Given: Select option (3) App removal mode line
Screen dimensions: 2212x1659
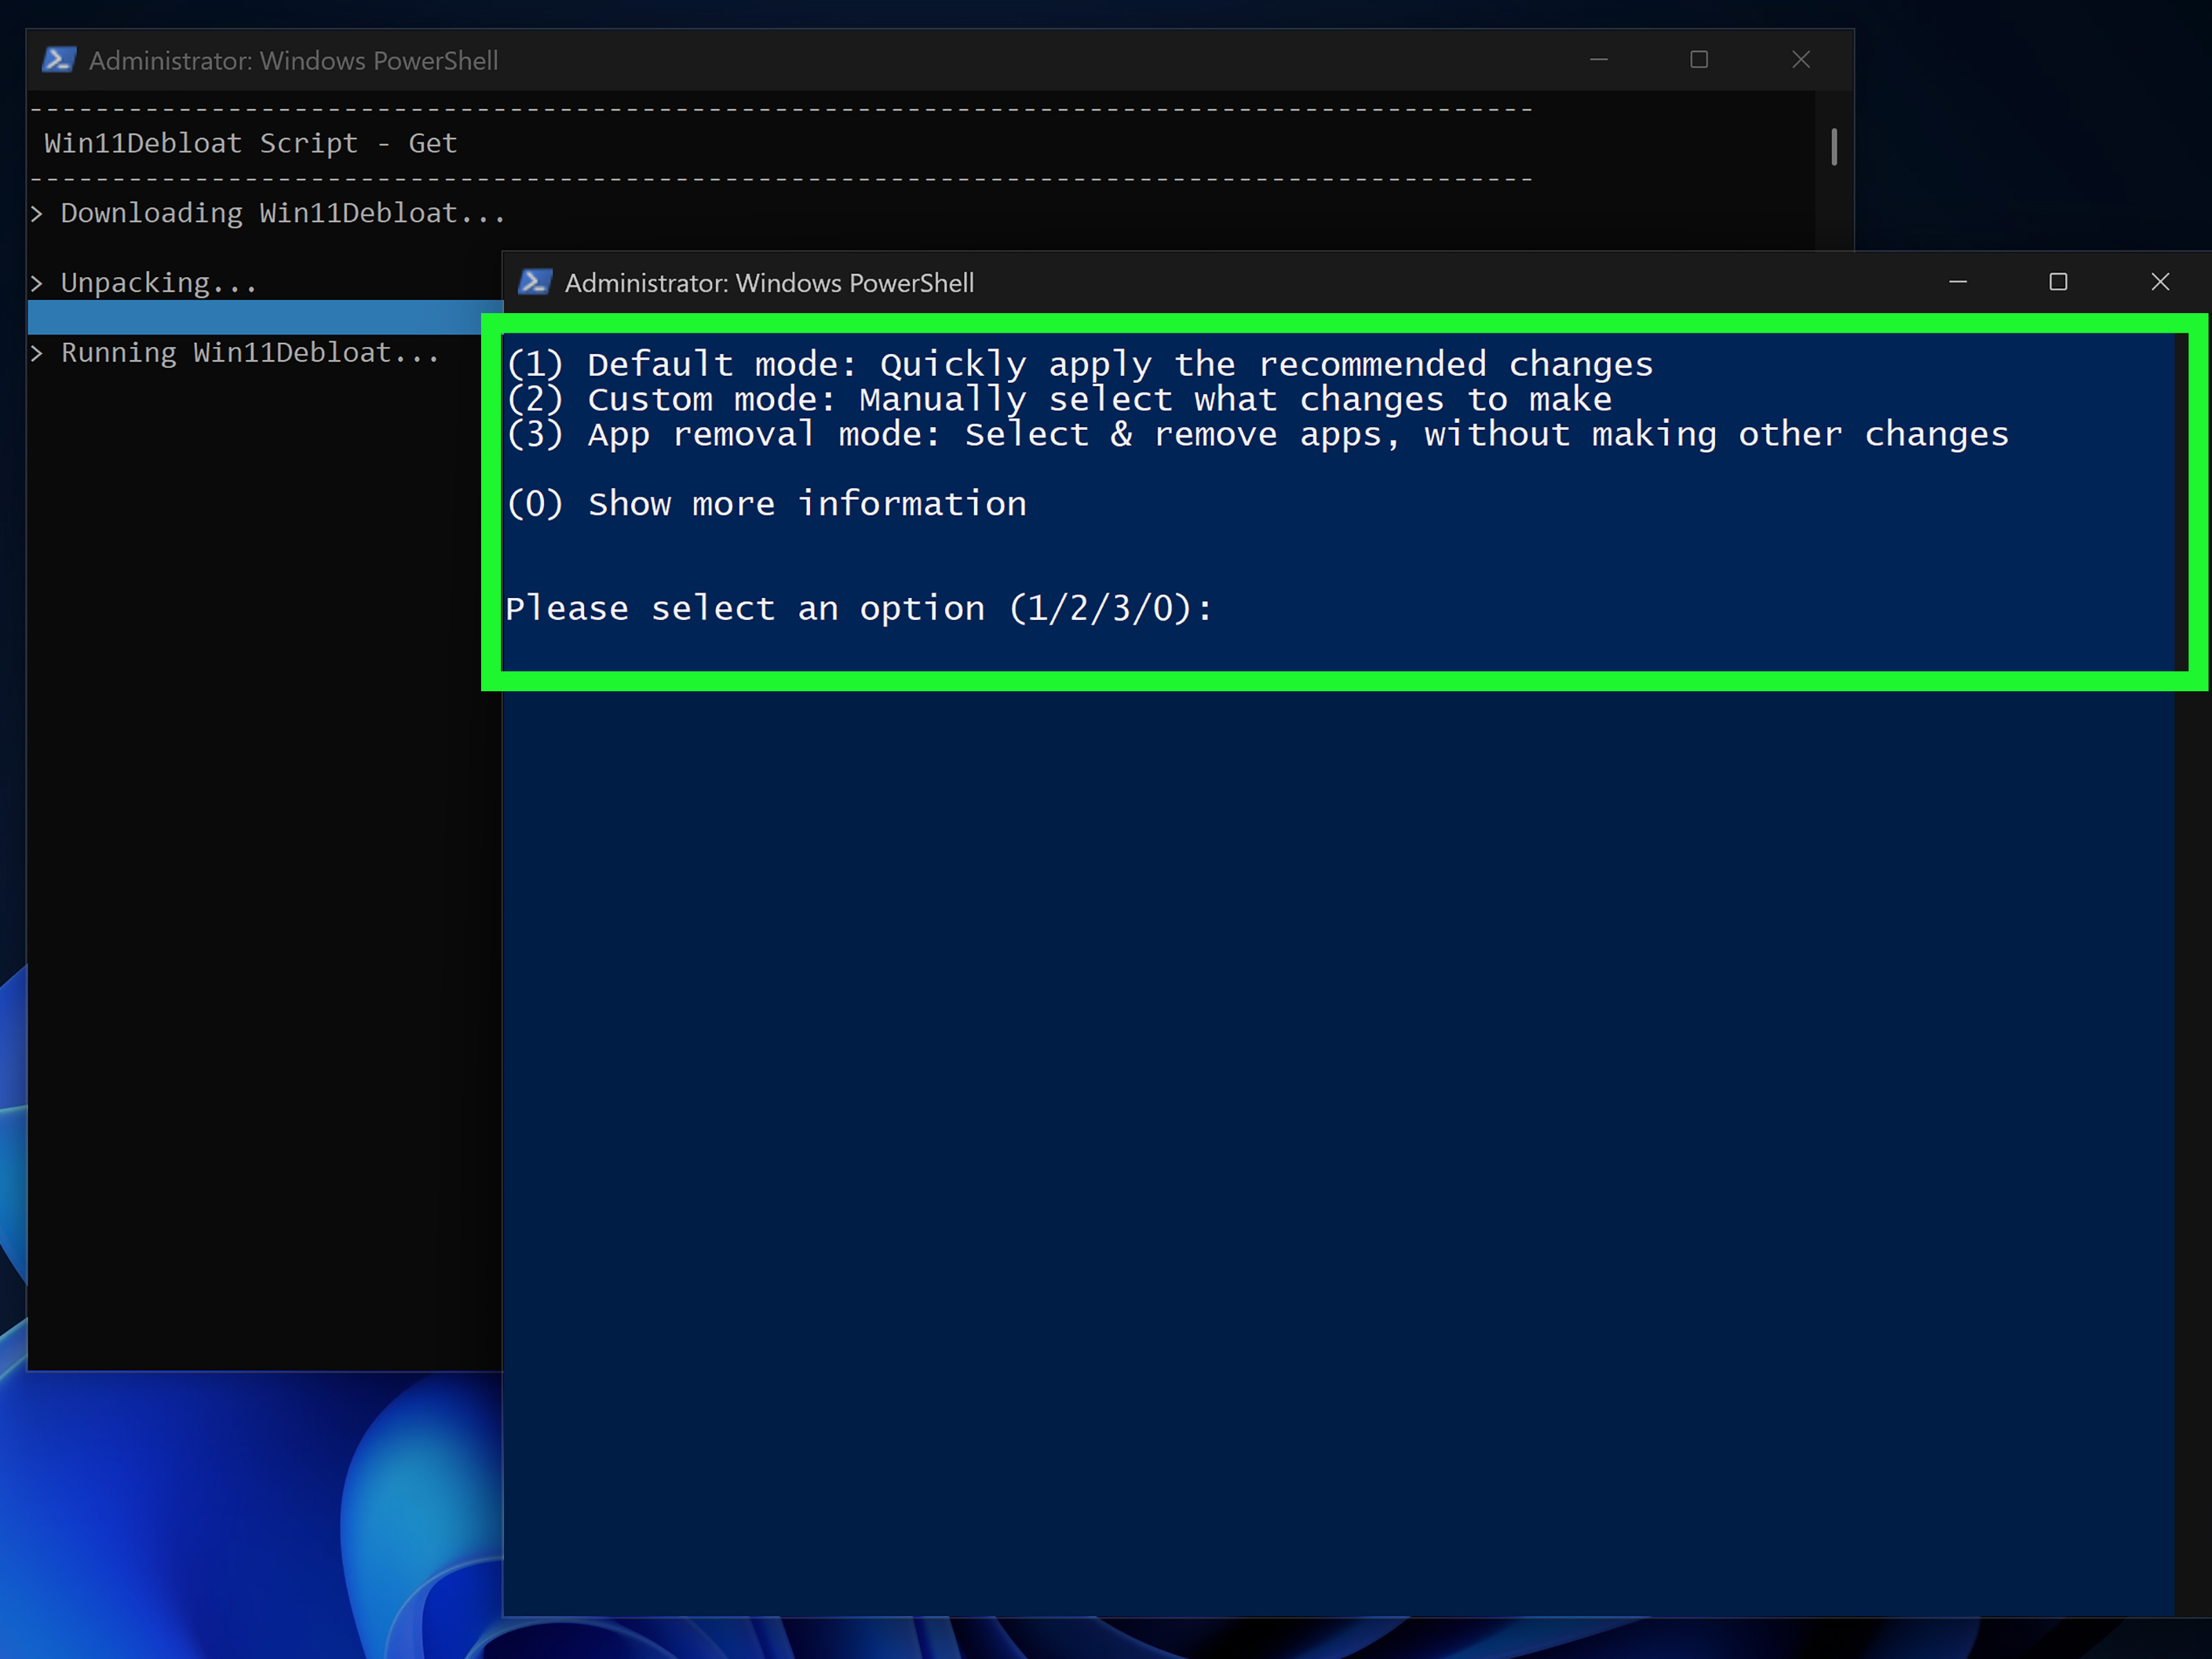Looking at the screenshot, I should 1255,434.
